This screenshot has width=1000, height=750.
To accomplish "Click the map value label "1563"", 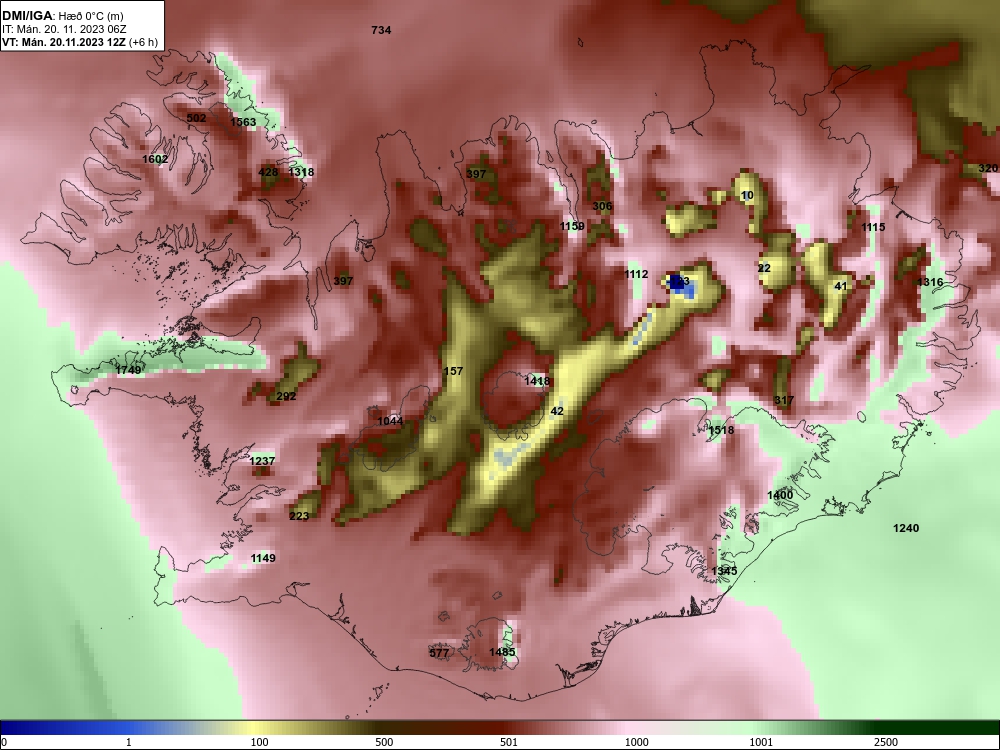I will coord(243,122).
